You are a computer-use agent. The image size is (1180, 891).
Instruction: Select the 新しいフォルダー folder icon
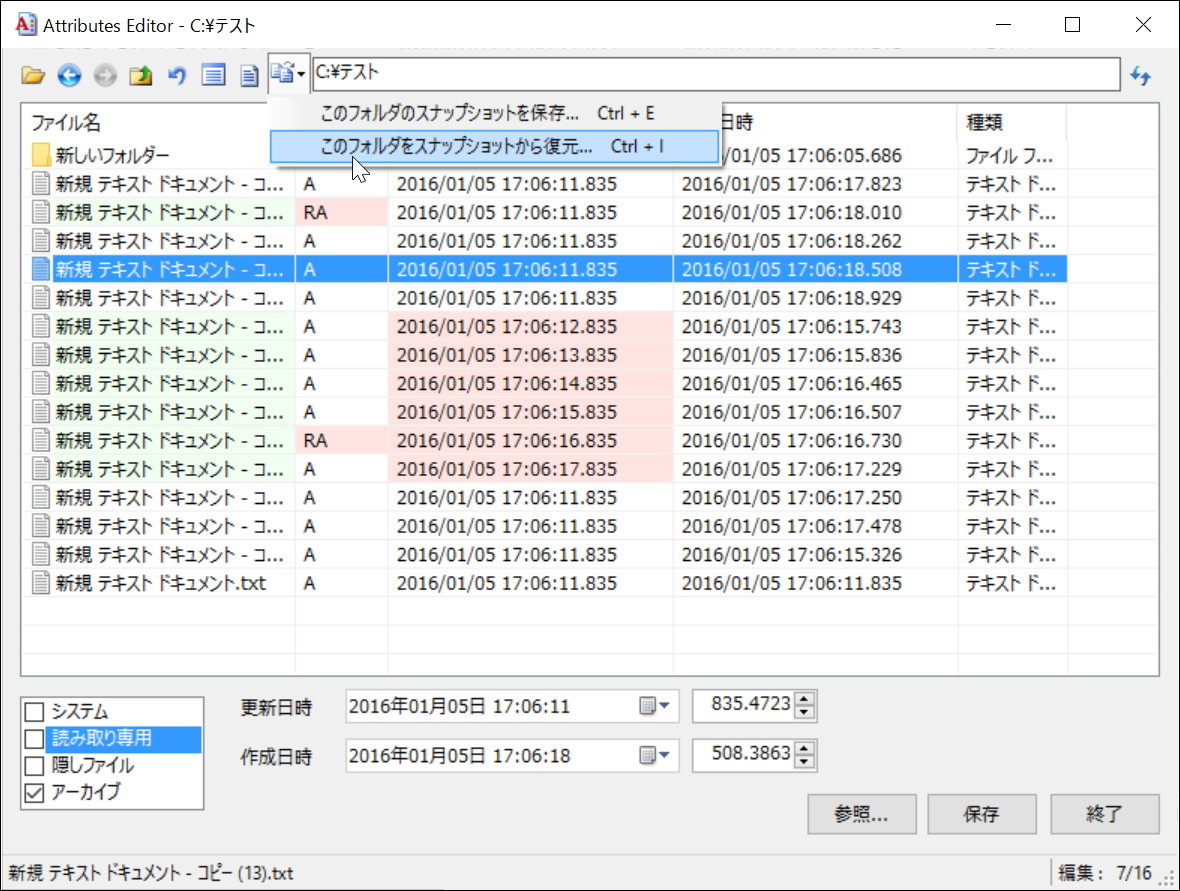41,155
